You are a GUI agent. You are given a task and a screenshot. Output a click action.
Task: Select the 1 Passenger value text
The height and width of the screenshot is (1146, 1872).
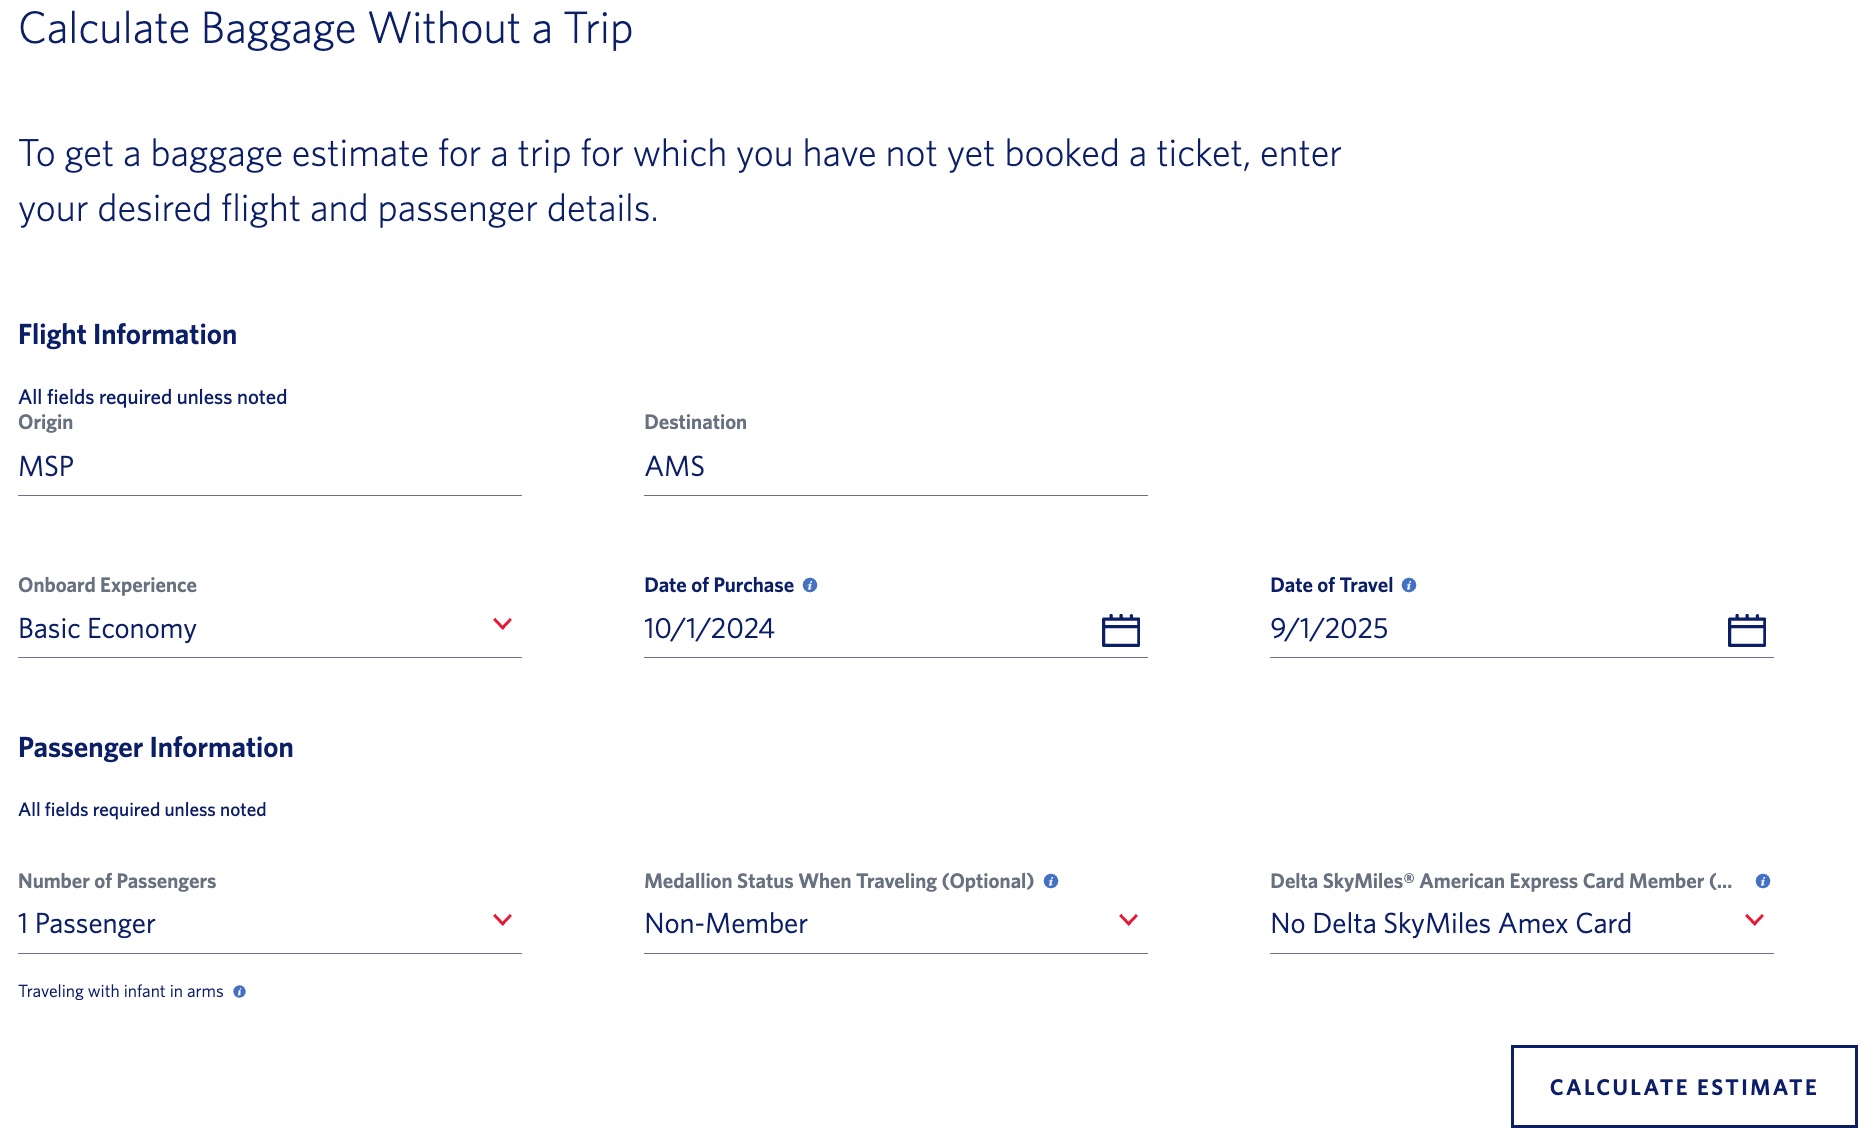85,923
